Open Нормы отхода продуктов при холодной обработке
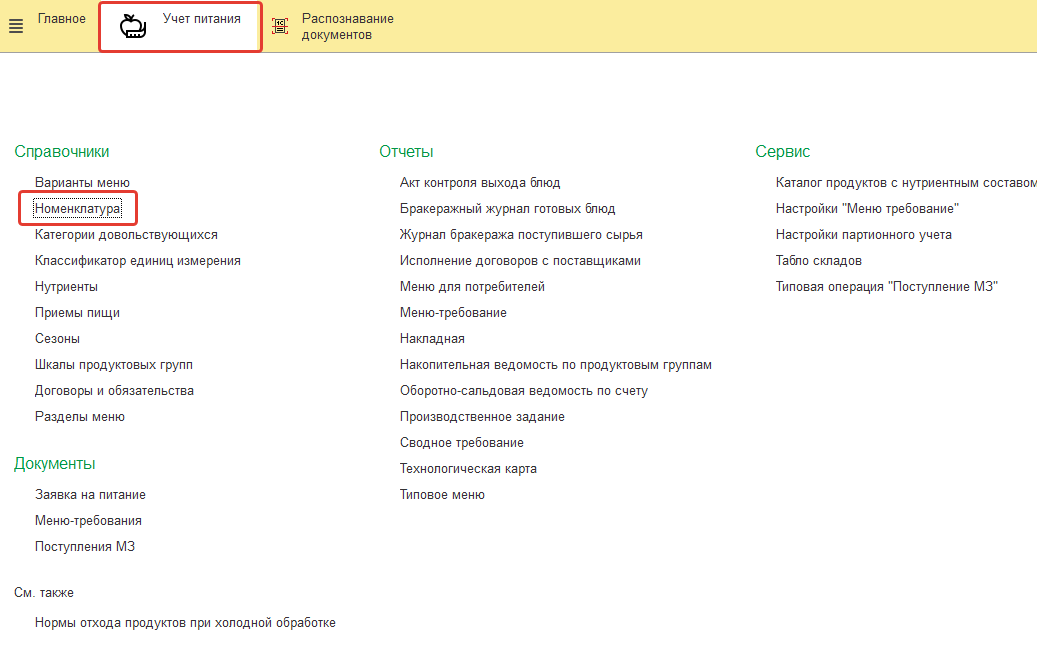 (185, 623)
